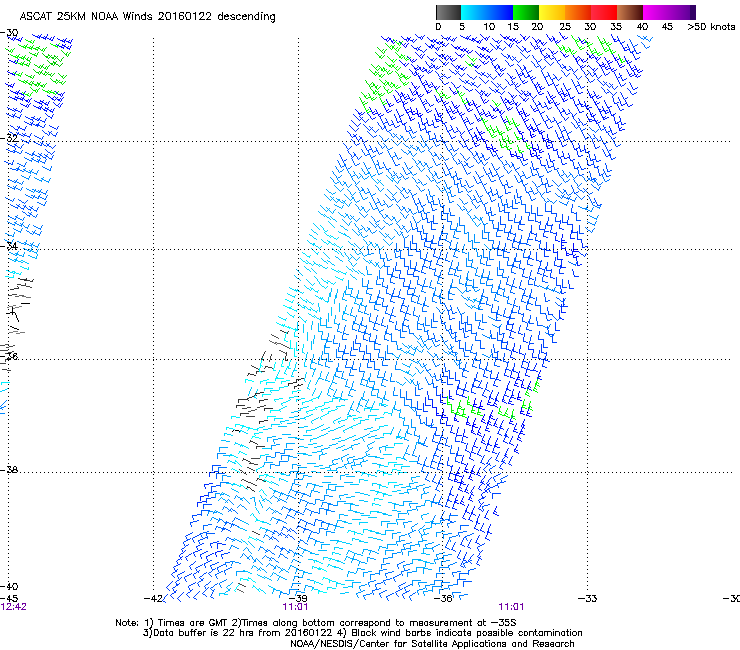Click the chart title 'ASCAT 25KM NOAA Winds 20160122 descending'
The width and height of the screenshot is (740, 650).
coord(147,17)
